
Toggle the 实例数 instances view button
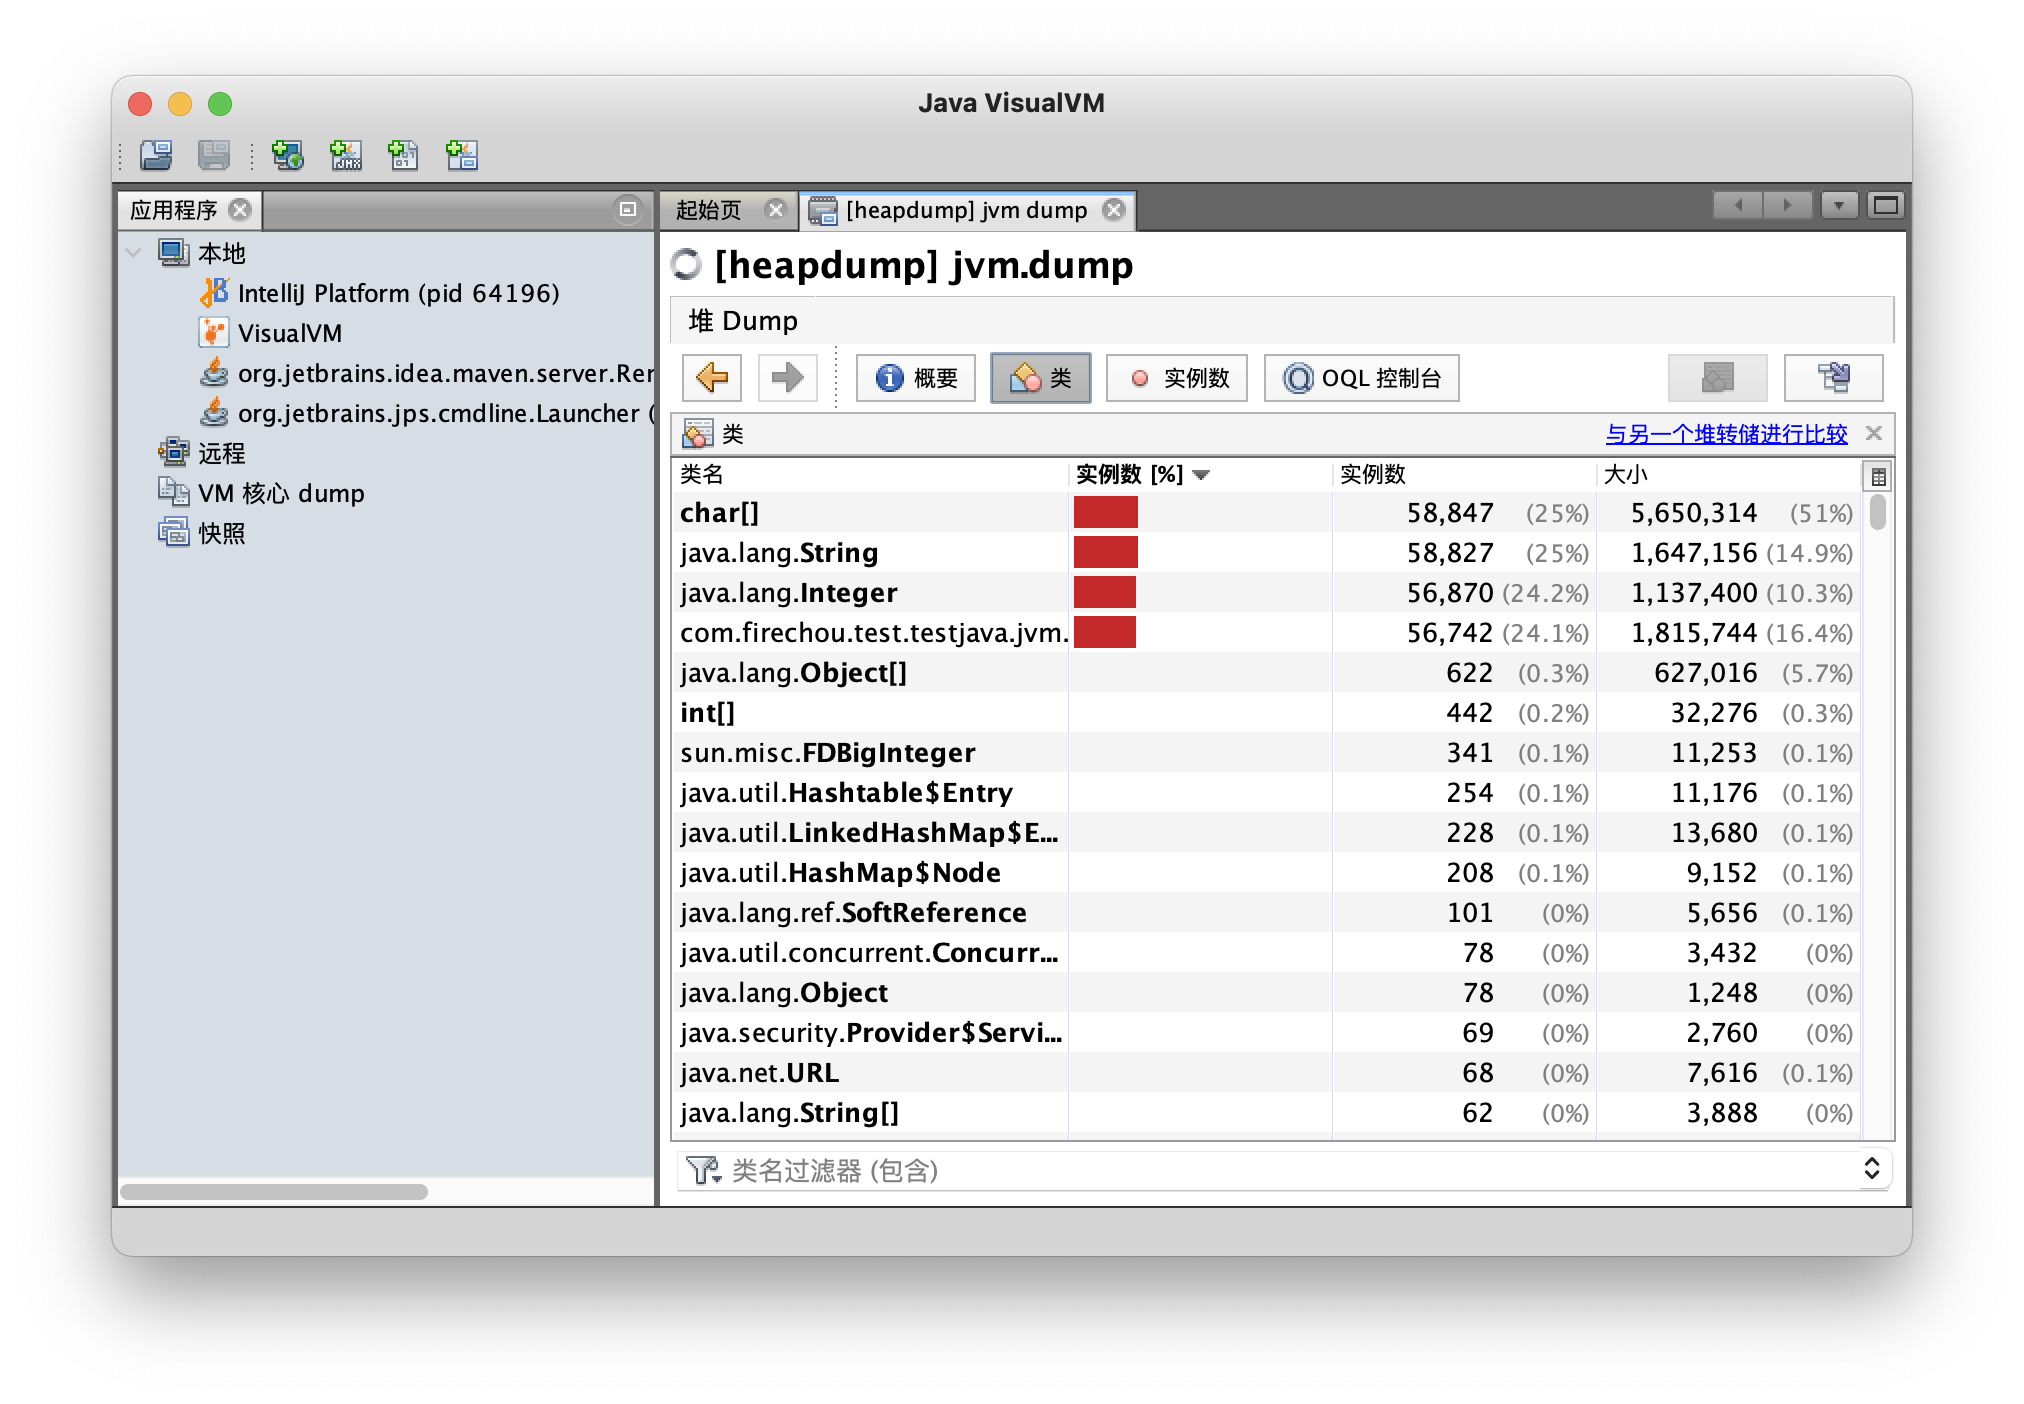[x=1177, y=378]
